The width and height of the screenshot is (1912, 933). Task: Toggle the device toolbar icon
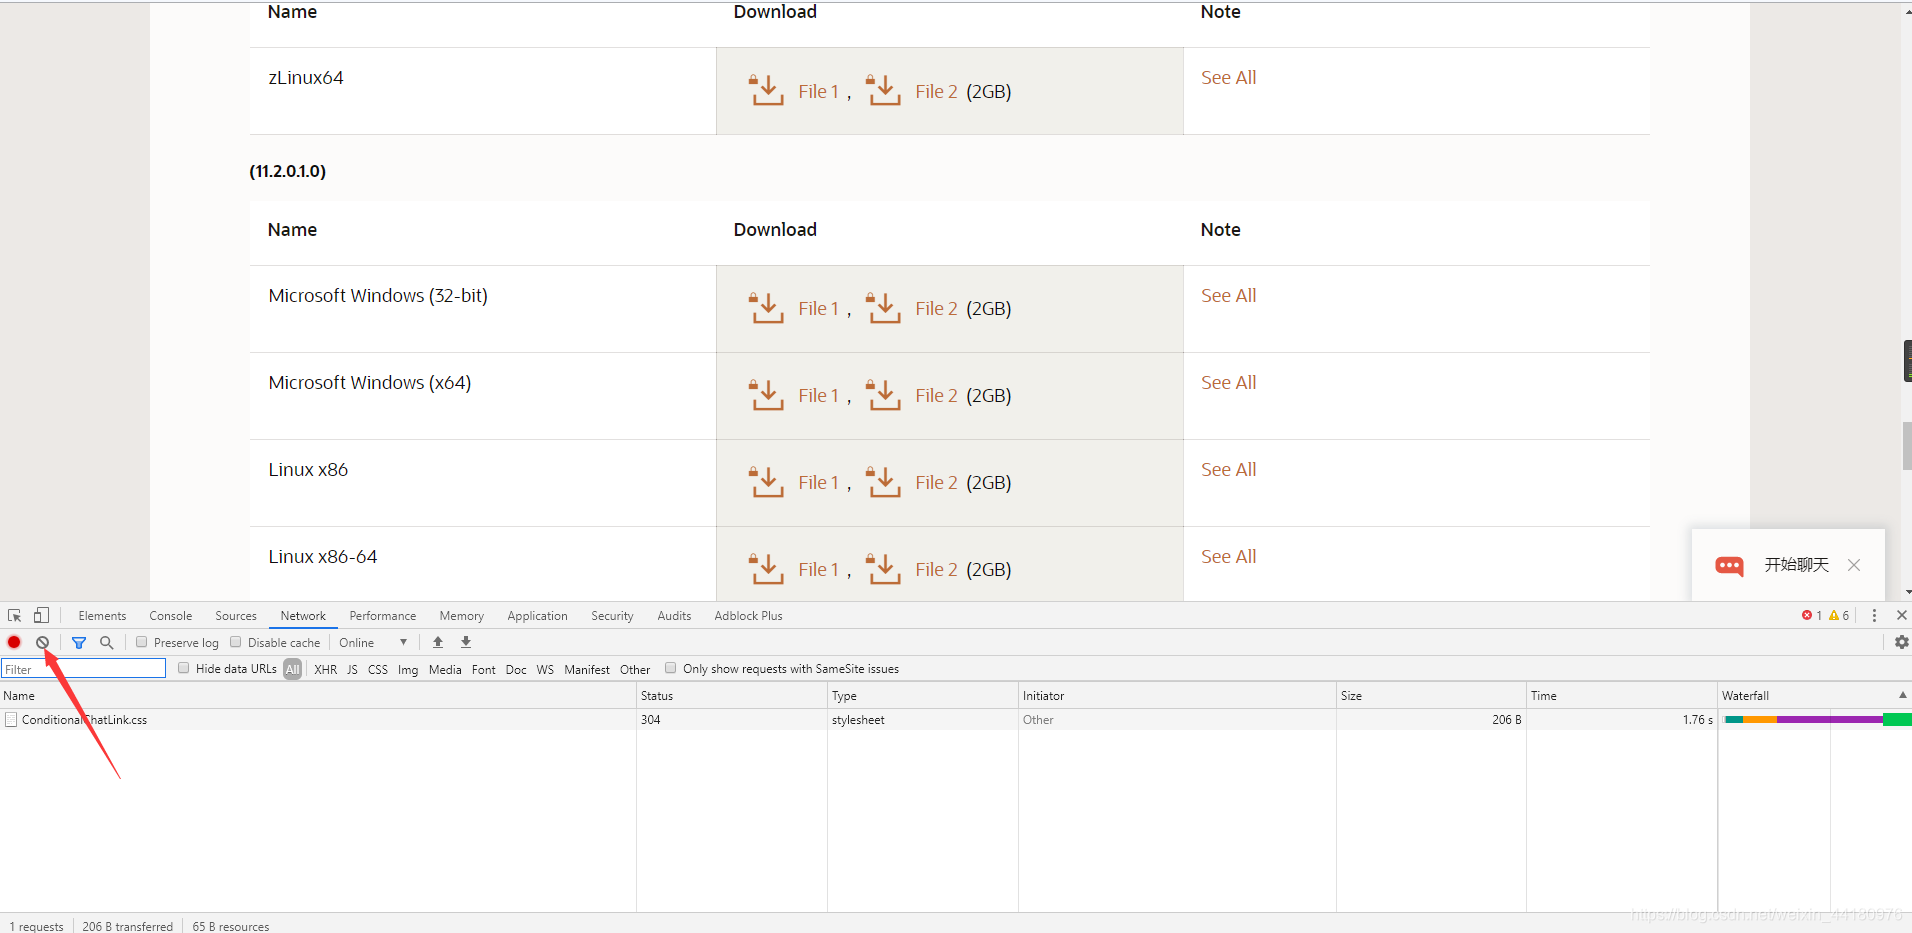[x=41, y=616]
